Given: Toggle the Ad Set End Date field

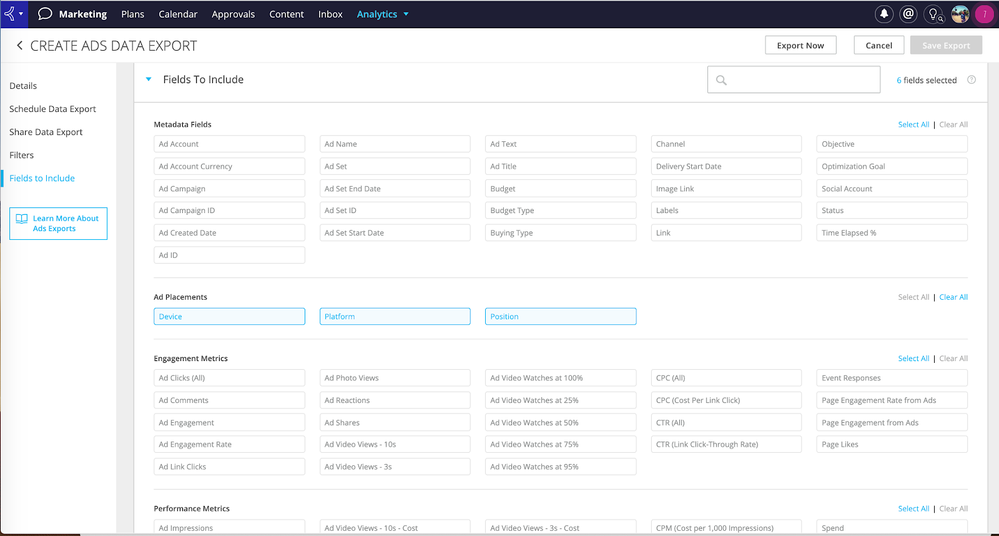Looking at the screenshot, I should click(395, 189).
